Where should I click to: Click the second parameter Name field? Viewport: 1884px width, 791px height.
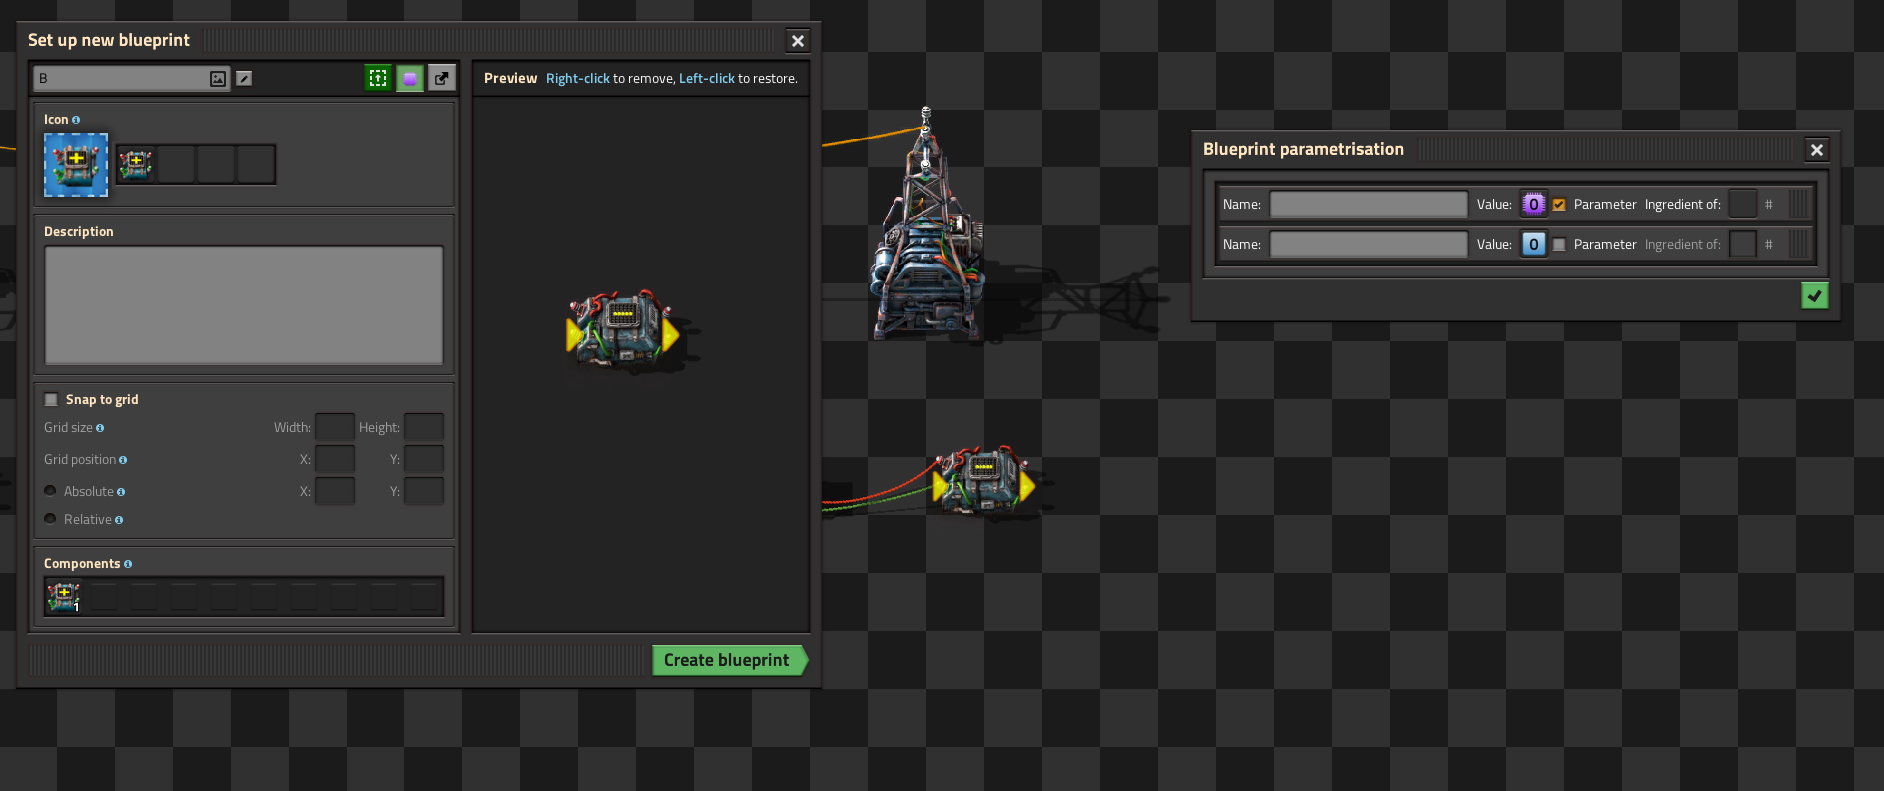(1369, 244)
